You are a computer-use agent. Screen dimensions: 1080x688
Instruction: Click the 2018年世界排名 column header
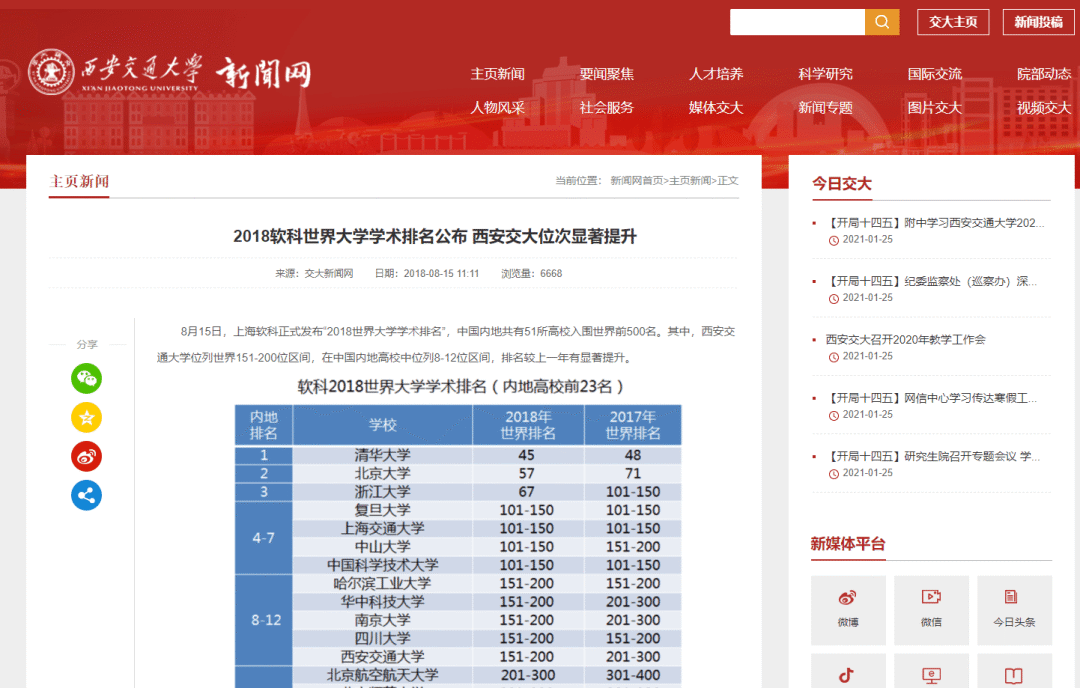(528, 425)
